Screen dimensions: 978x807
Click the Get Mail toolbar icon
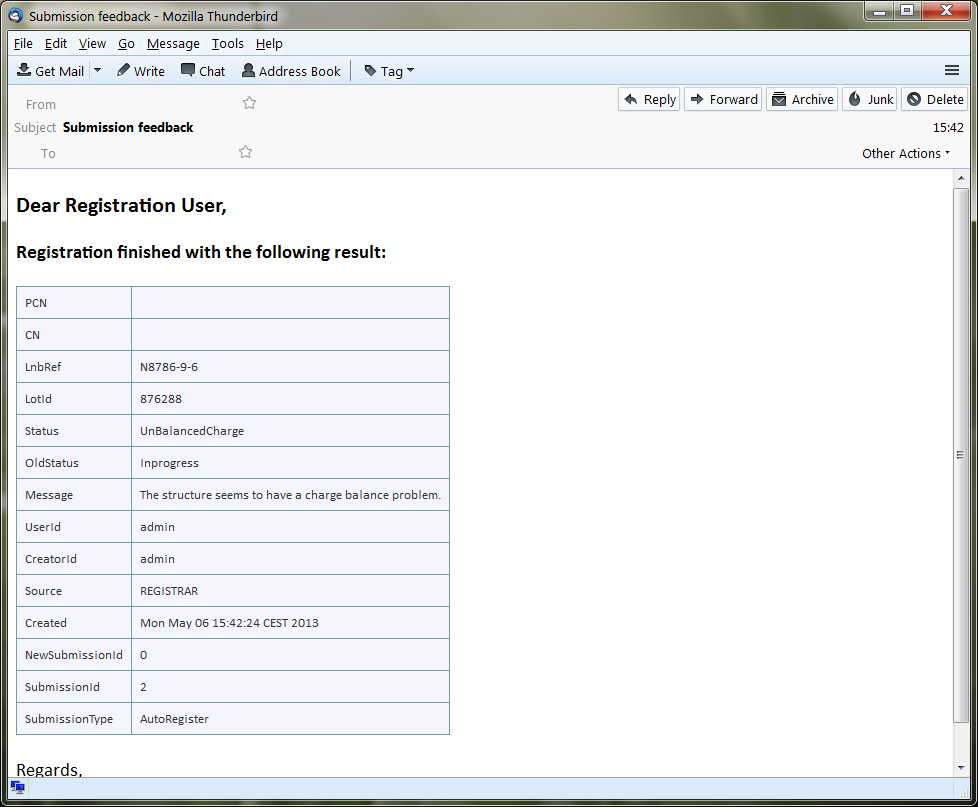pyautogui.click(x=25, y=71)
